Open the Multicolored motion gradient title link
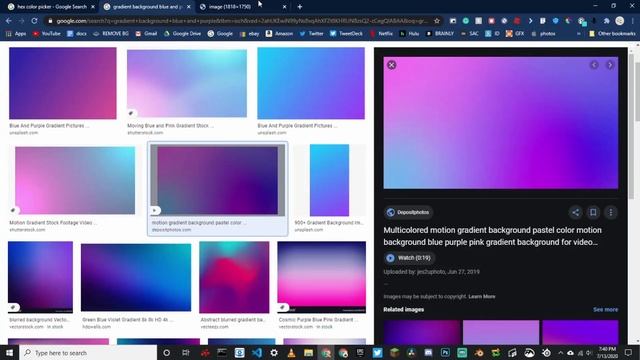Image resolution: width=640 pixels, height=360 pixels. click(x=492, y=236)
